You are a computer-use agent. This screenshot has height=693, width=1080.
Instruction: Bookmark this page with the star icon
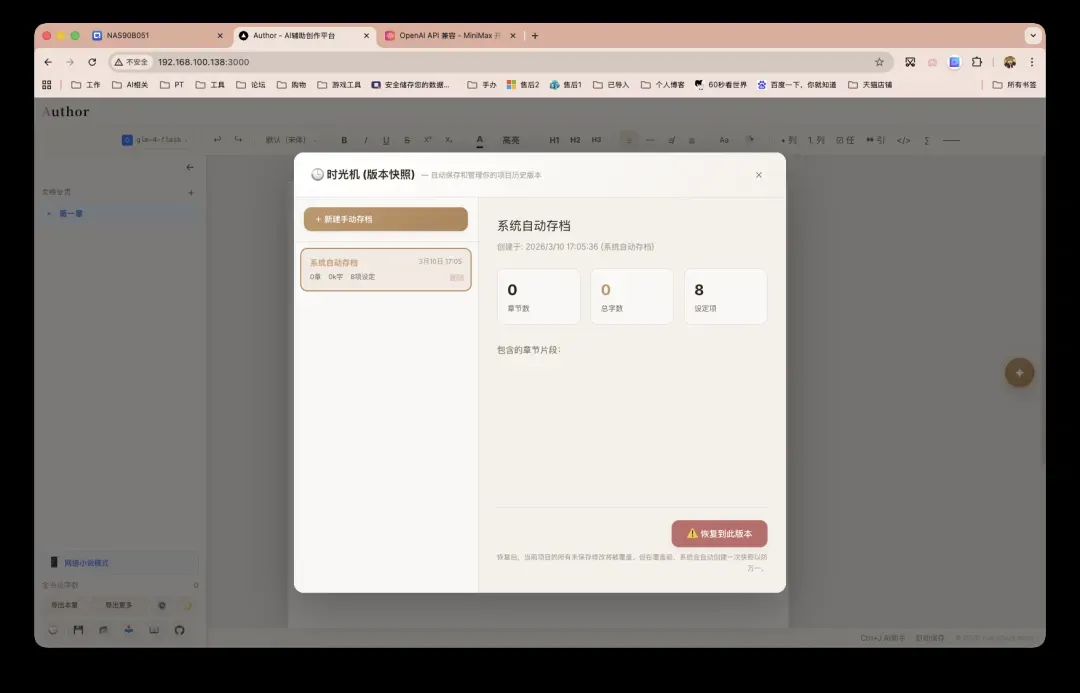(x=879, y=62)
